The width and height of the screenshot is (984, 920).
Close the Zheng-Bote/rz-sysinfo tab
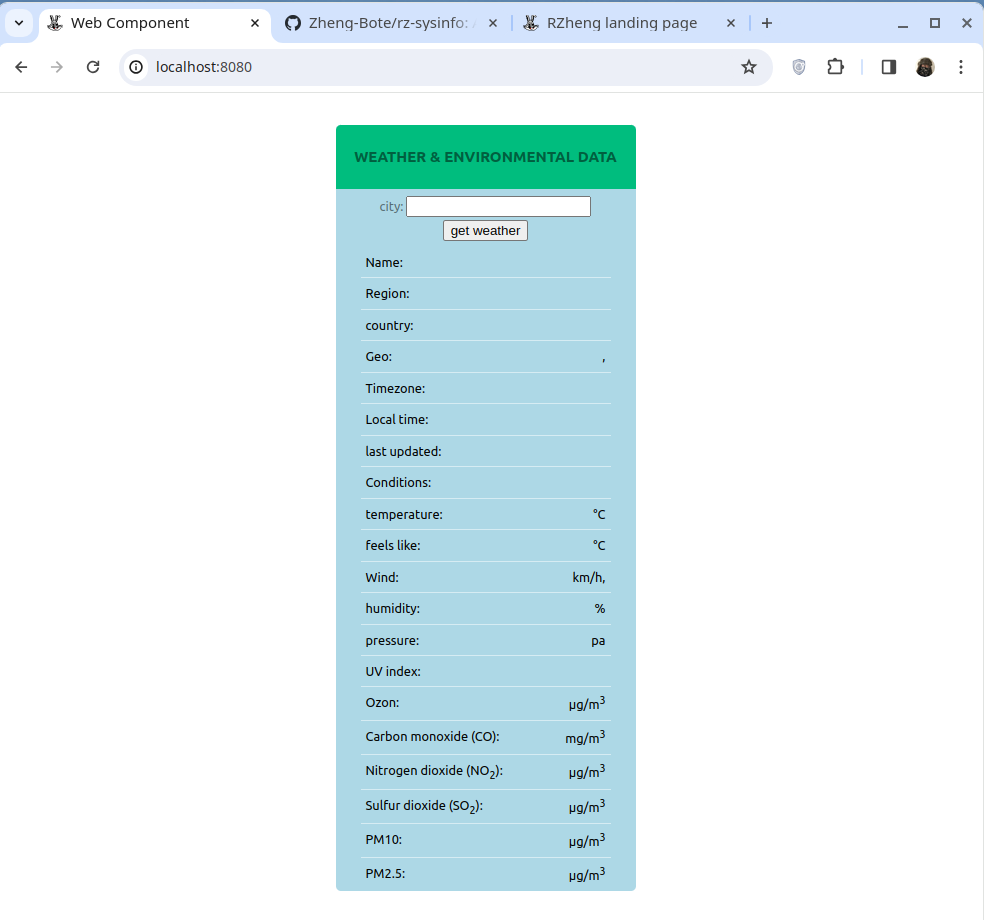[493, 23]
